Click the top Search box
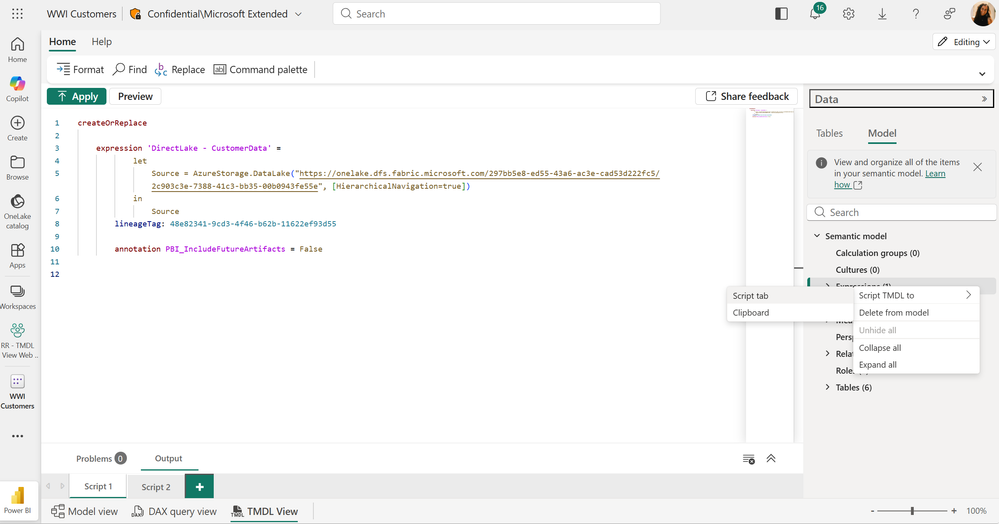999x524 pixels. point(496,13)
